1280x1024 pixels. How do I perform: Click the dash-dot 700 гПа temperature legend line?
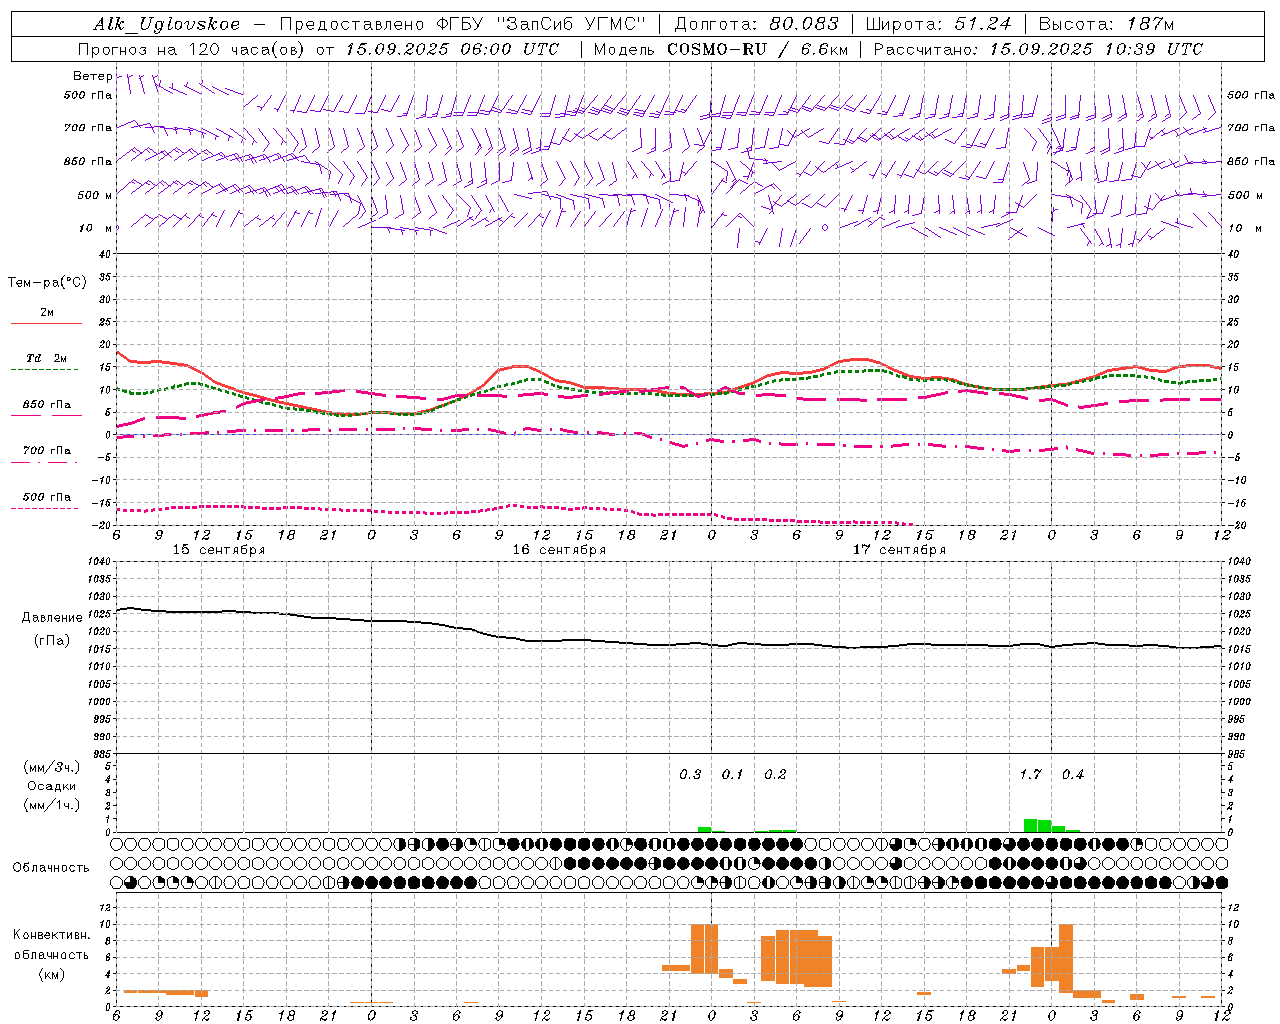pyautogui.click(x=46, y=462)
